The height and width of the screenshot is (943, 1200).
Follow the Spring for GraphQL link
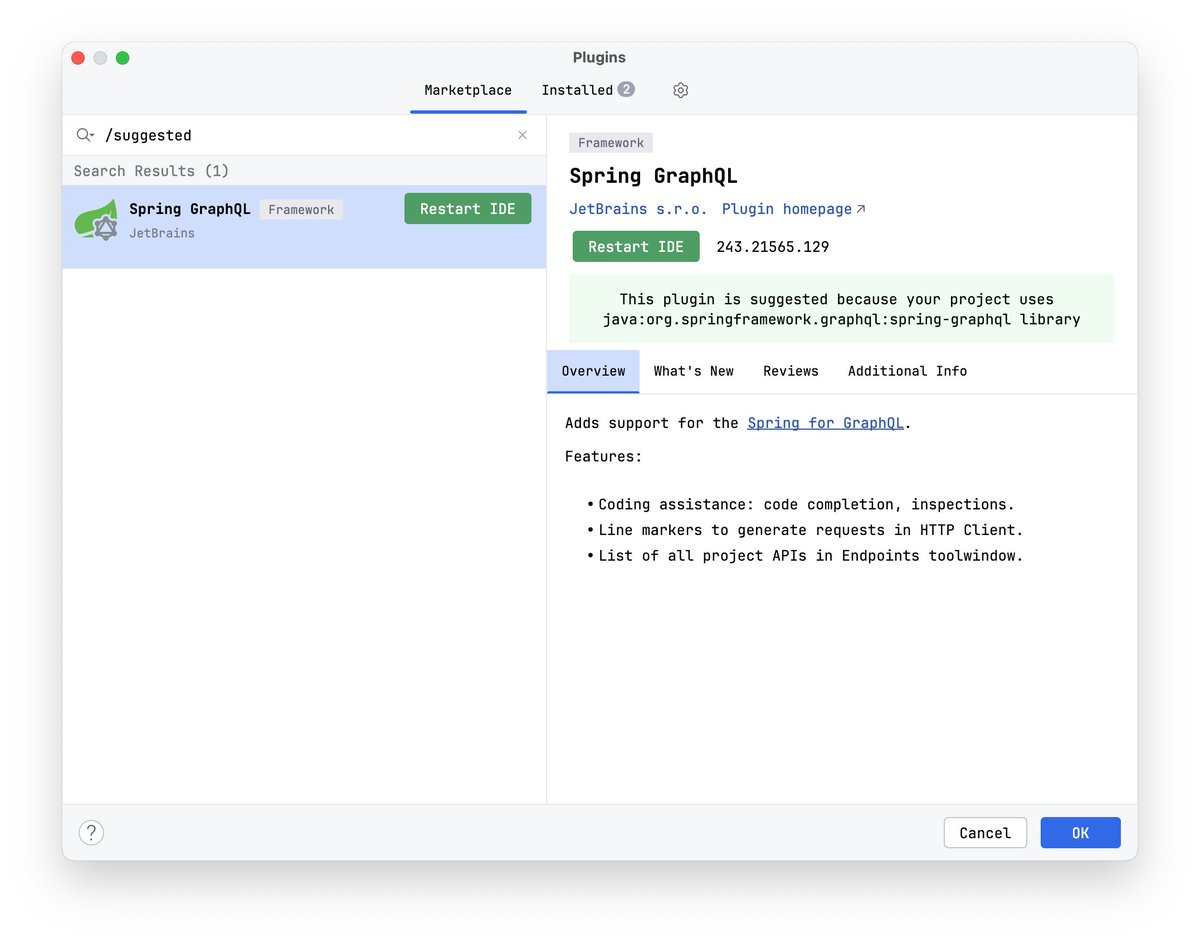826,423
